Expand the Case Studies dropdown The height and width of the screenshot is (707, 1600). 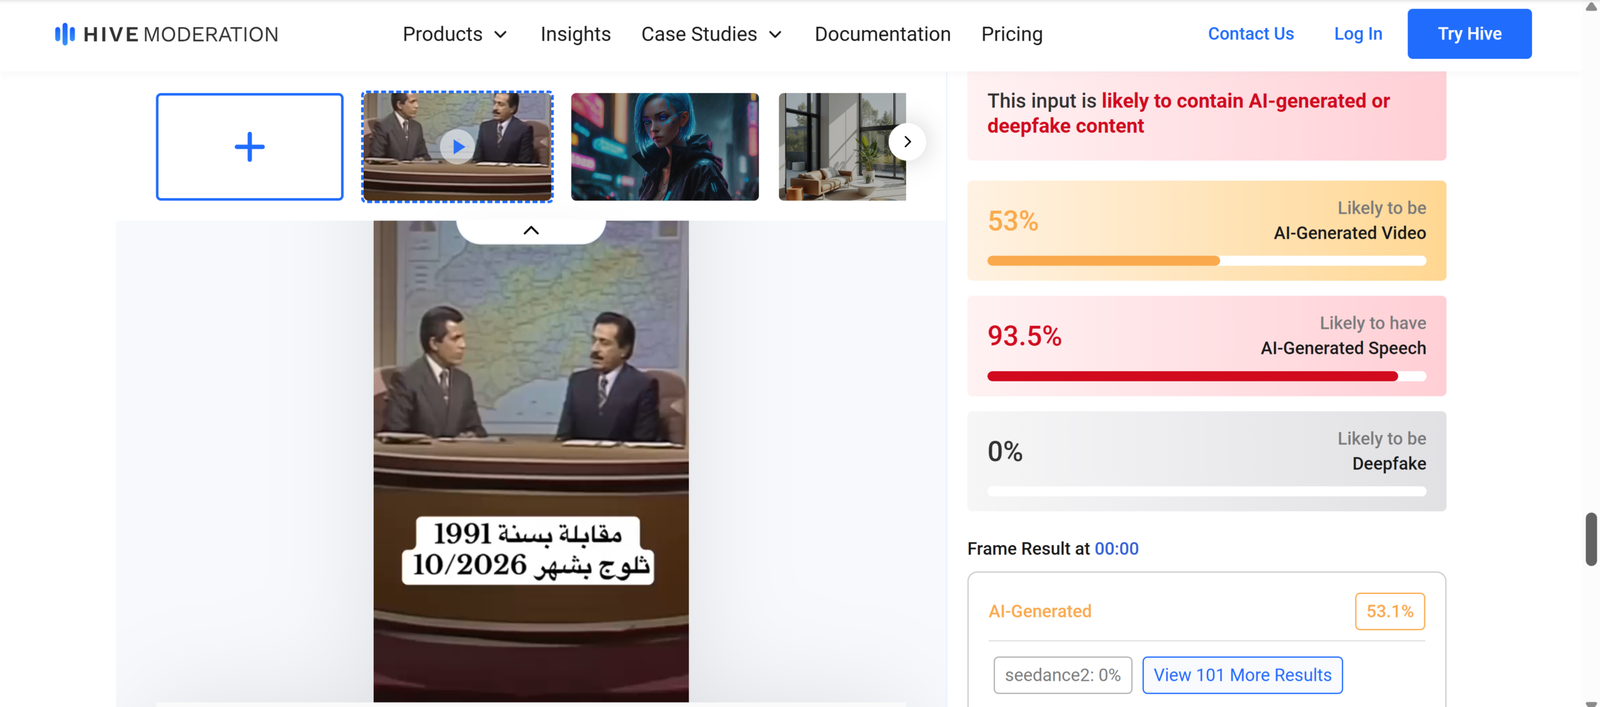point(711,34)
